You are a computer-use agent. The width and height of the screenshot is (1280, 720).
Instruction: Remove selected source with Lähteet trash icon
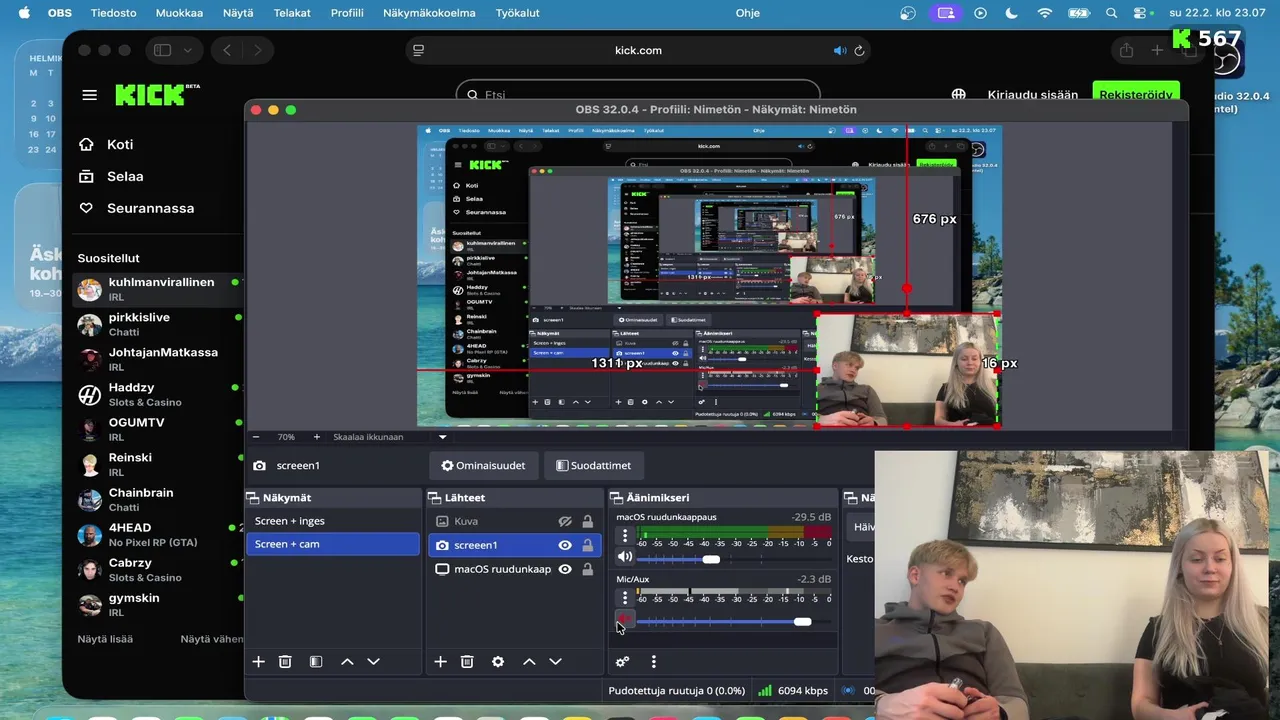[467, 662]
